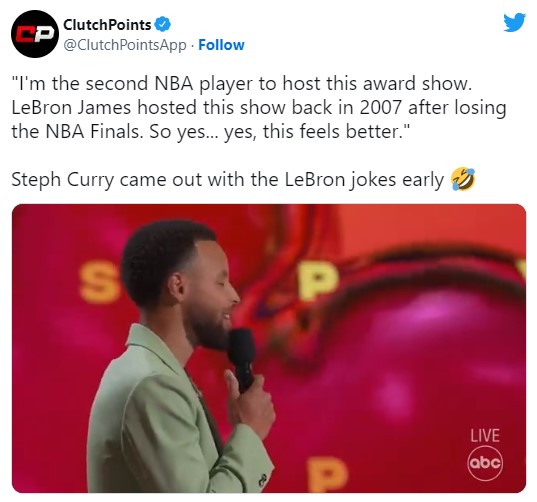The height and width of the screenshot is (502, 537).
Task: Open the ClutchPoints profile avatar
Action: click(x=35, y=34)
